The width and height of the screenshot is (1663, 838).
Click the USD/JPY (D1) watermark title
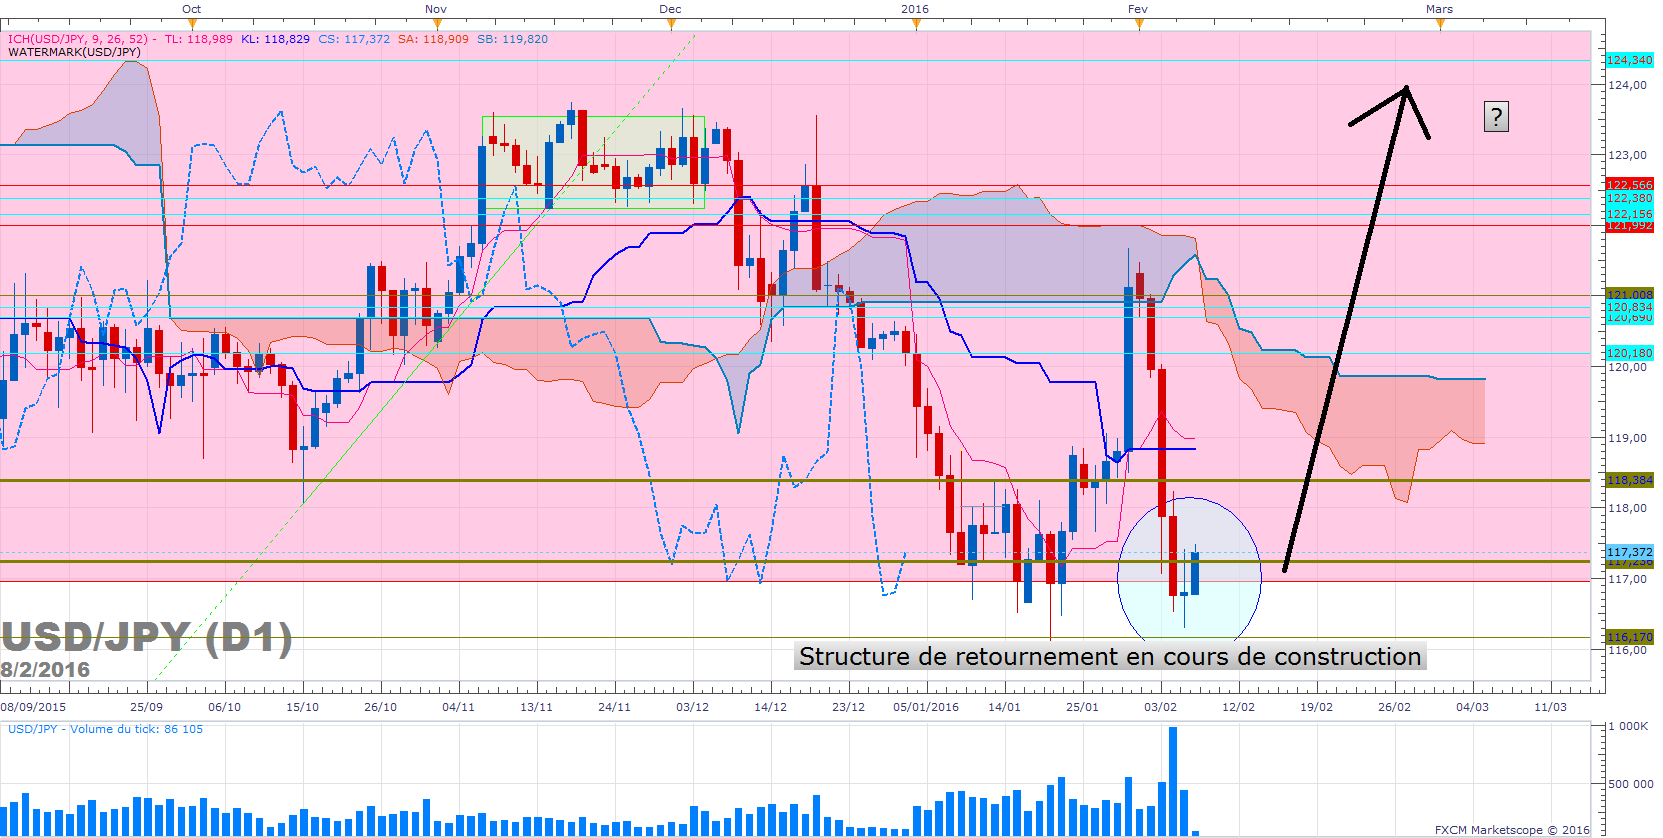point(146,637)
